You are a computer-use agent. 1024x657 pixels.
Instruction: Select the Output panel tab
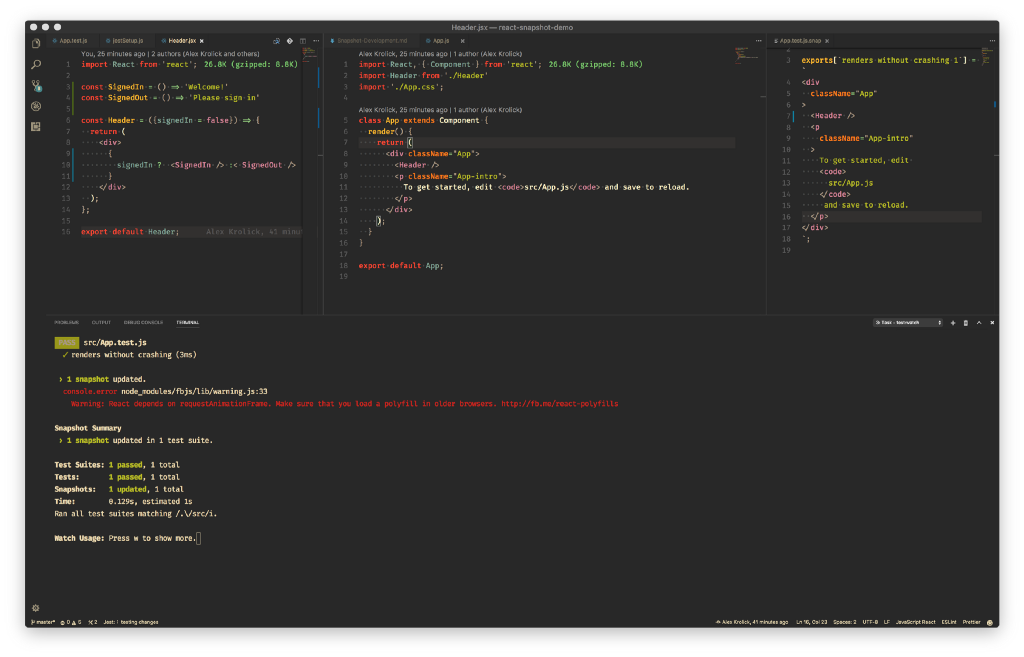click(101, 323)
